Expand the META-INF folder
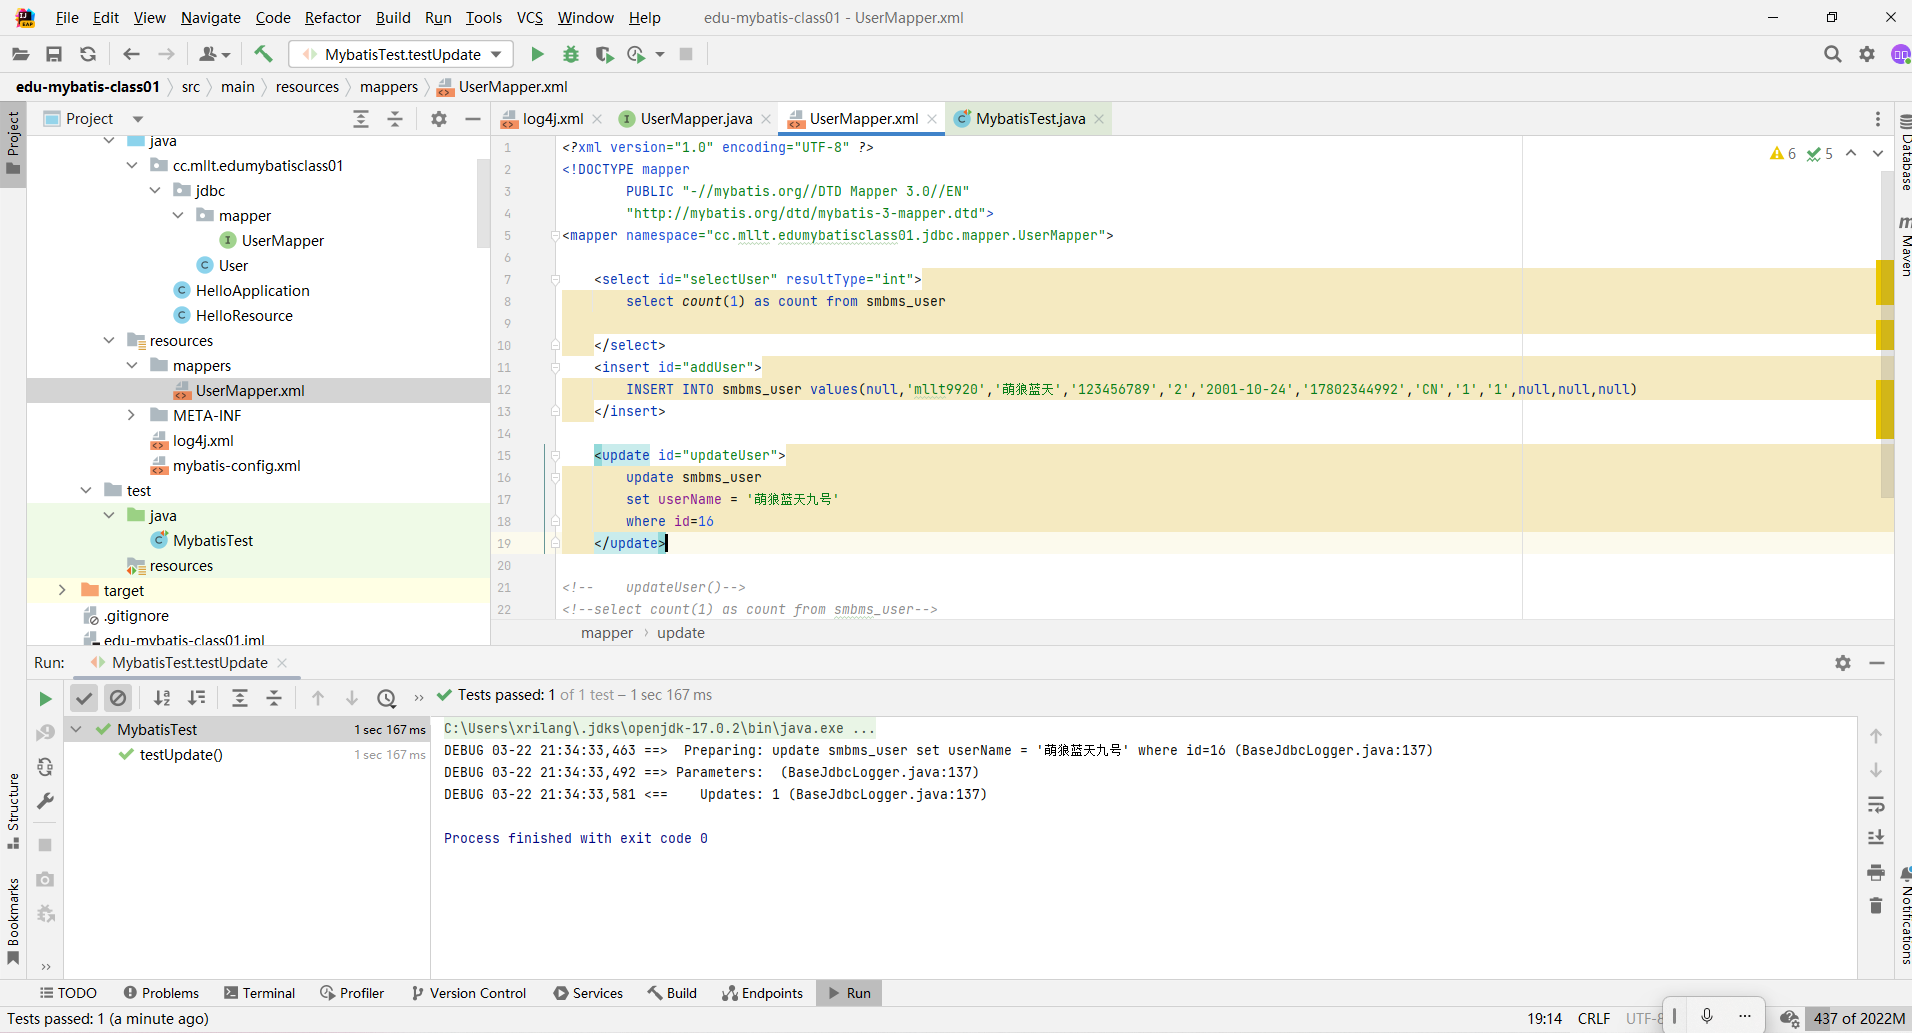Screen dimensions: 1912x1033 pyautogui.click(x=131, y=415)
